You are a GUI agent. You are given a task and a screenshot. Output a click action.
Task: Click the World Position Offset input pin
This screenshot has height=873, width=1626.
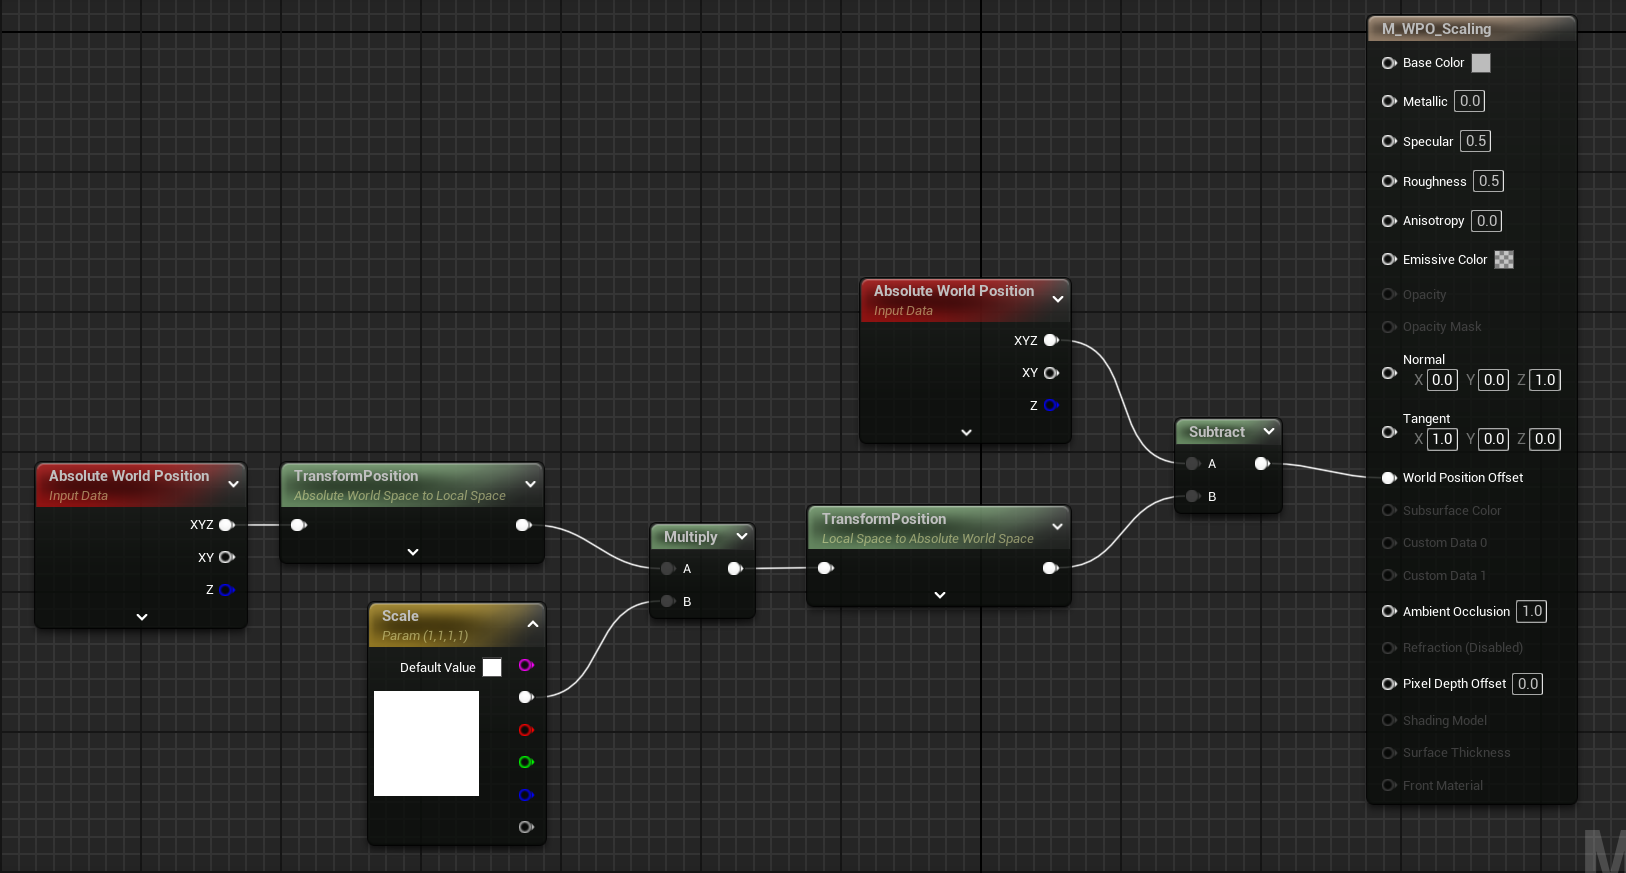1389,478
